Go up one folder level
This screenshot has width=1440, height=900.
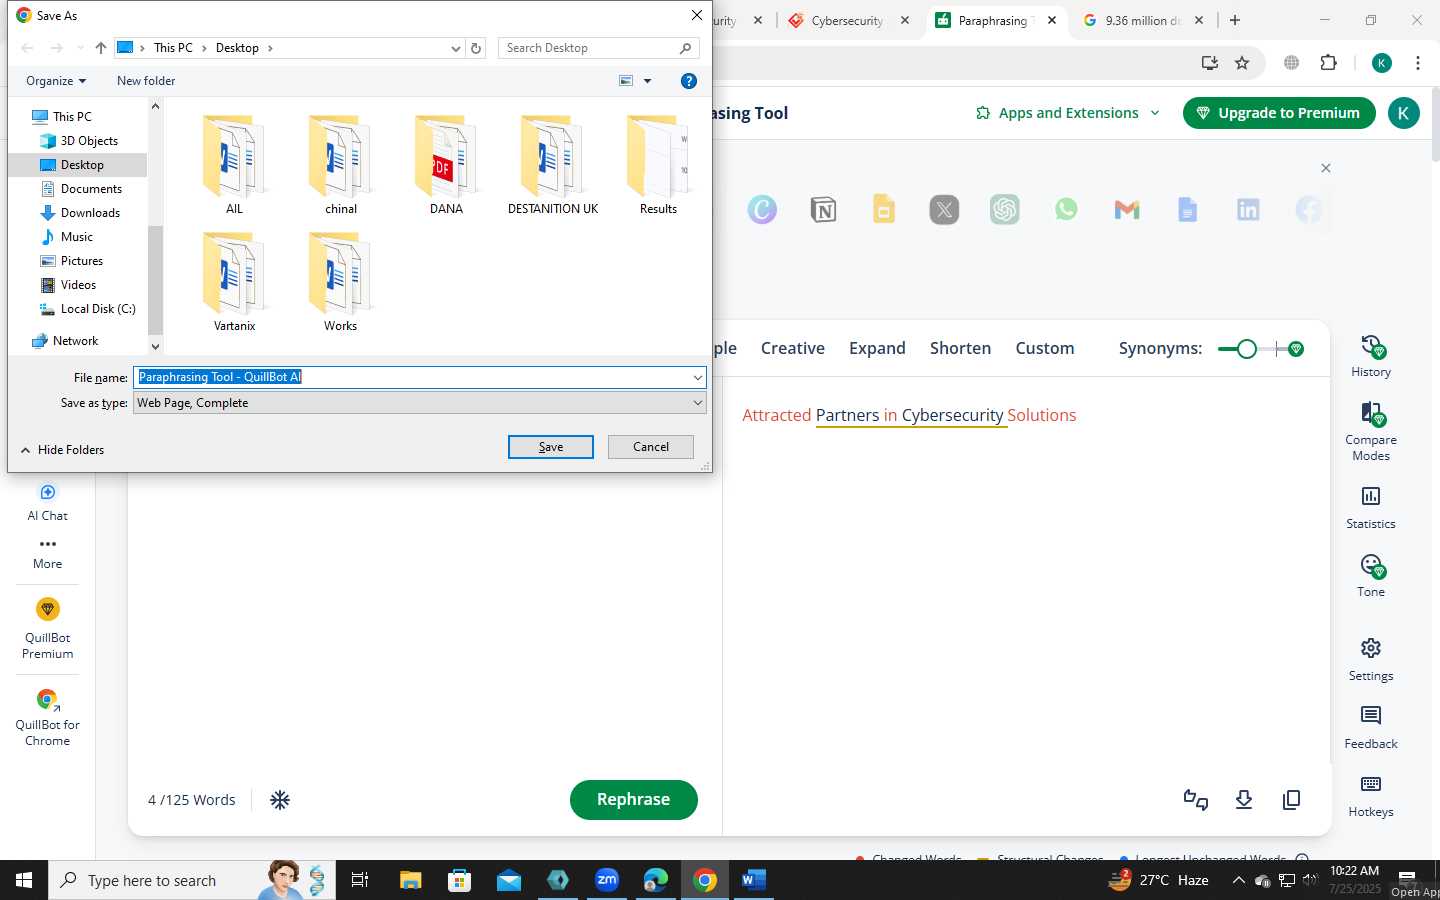[101, 48]
